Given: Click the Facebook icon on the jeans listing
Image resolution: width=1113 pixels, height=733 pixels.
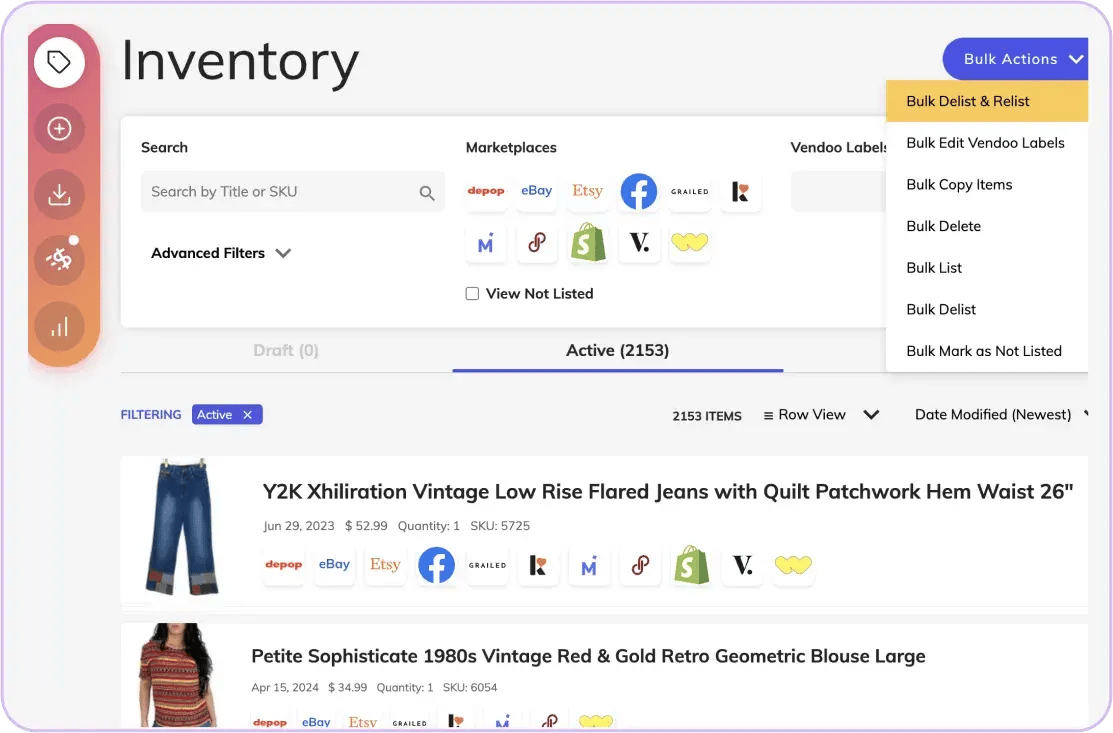Looking at the screenshot, I should click(x=436, y=565).
